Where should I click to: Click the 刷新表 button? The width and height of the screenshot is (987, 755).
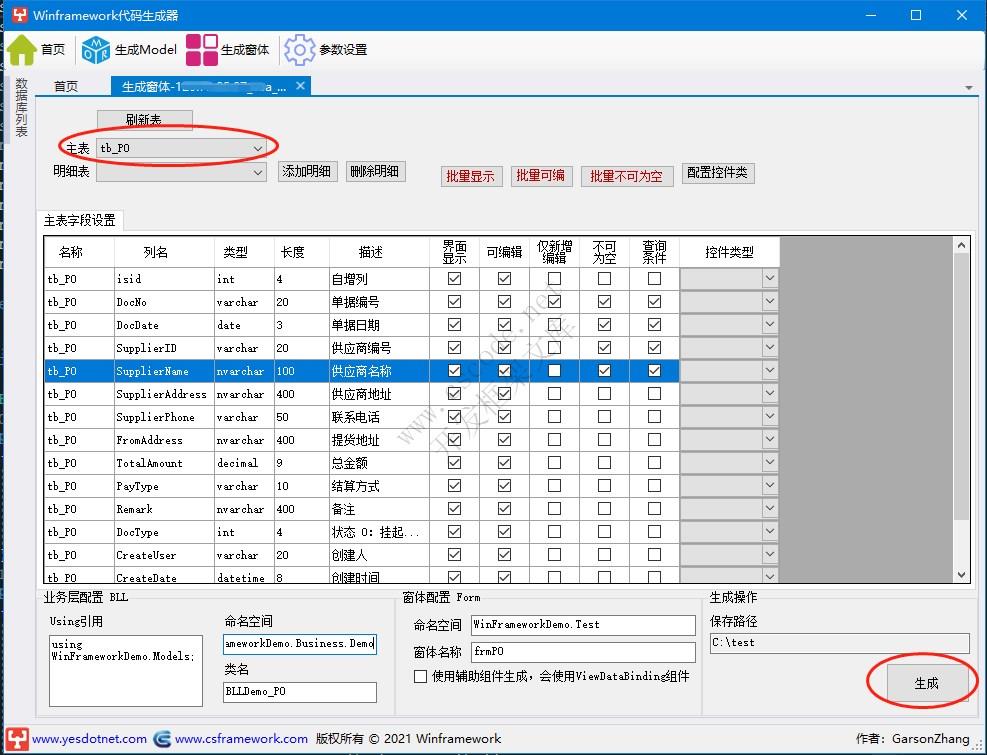click(x=144, y=119)
